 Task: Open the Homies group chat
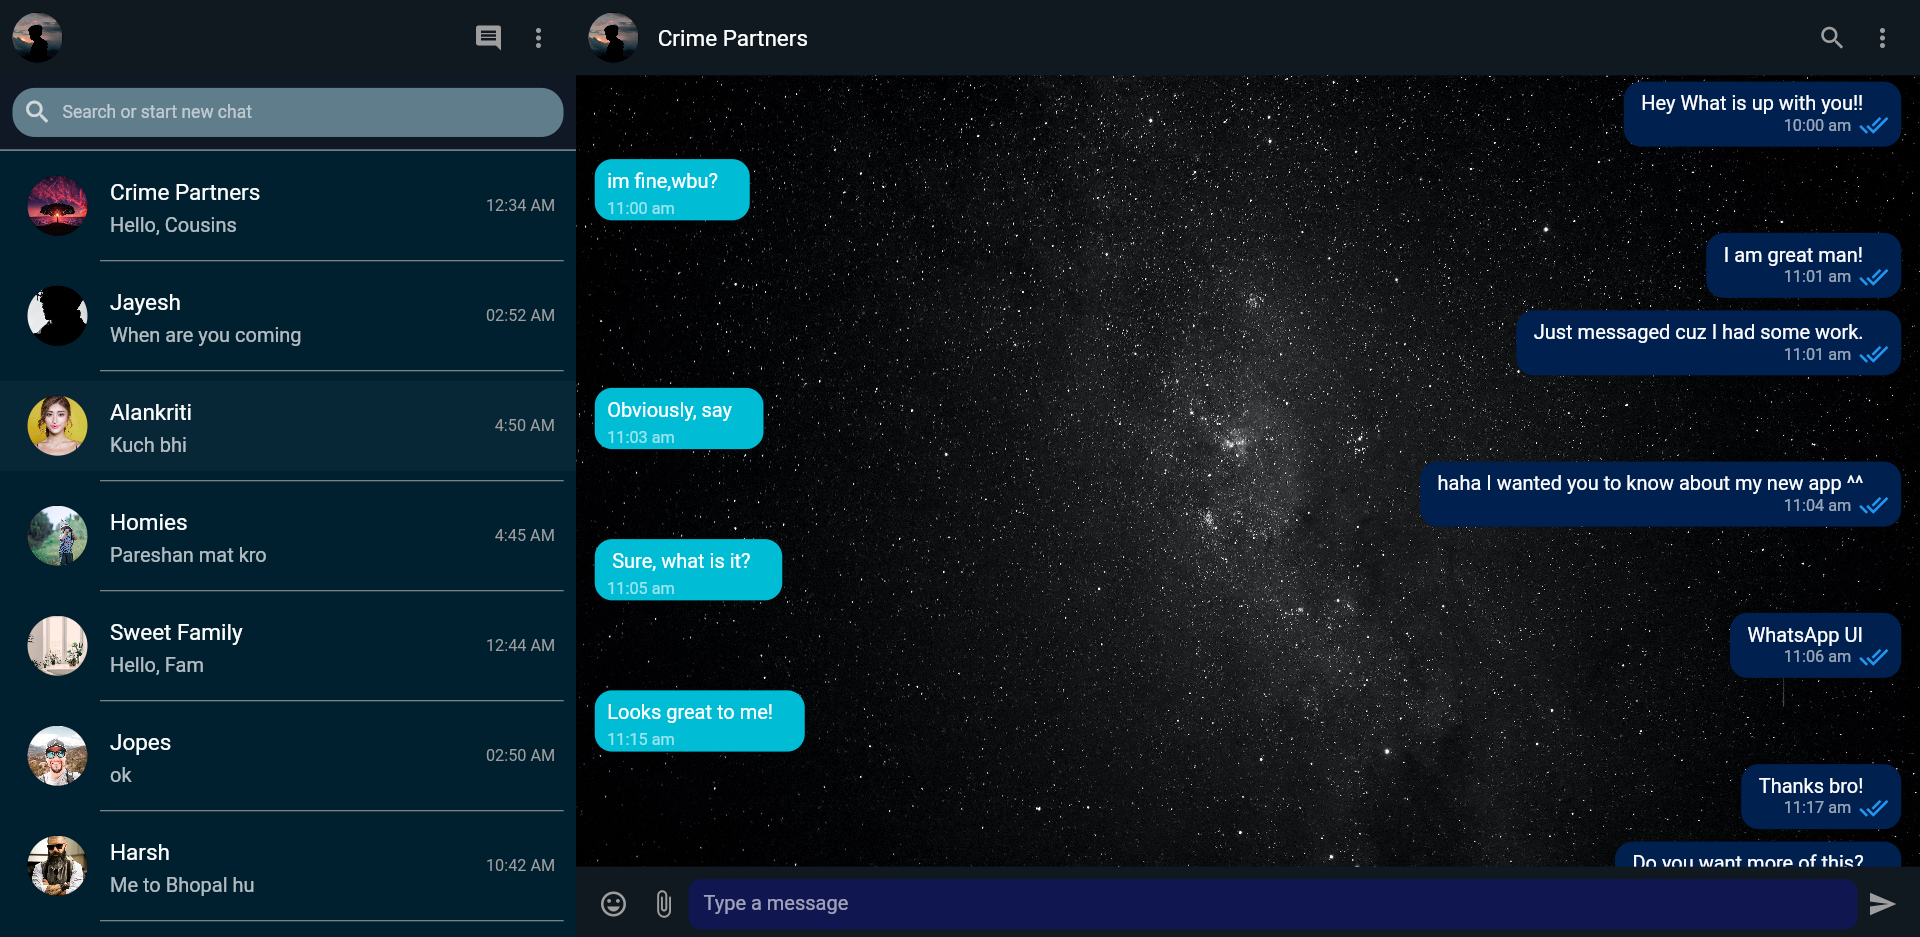pos(288,537)
